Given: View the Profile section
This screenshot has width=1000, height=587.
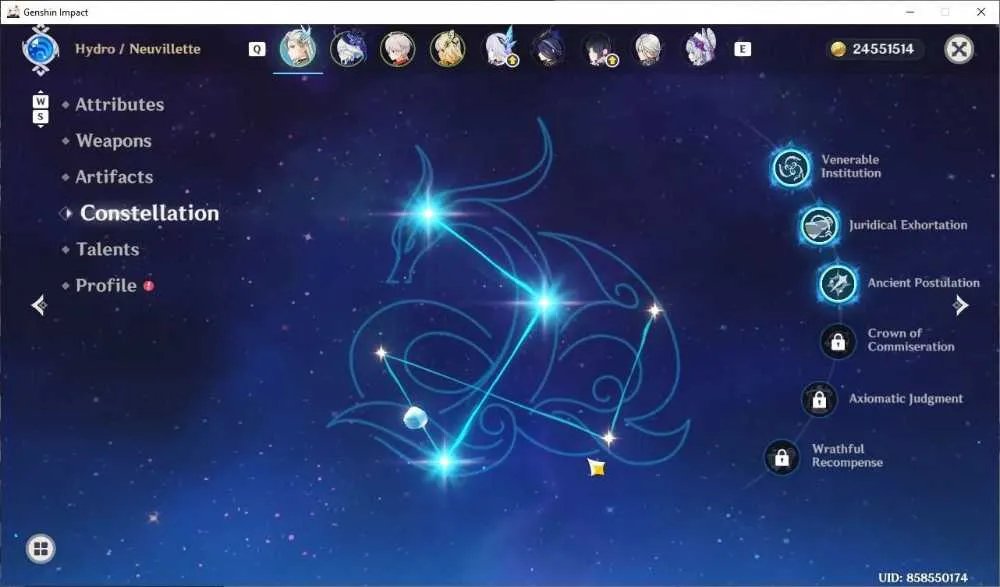Looking at the screenshot, I should pyautogui.click(x=106, y=286).
